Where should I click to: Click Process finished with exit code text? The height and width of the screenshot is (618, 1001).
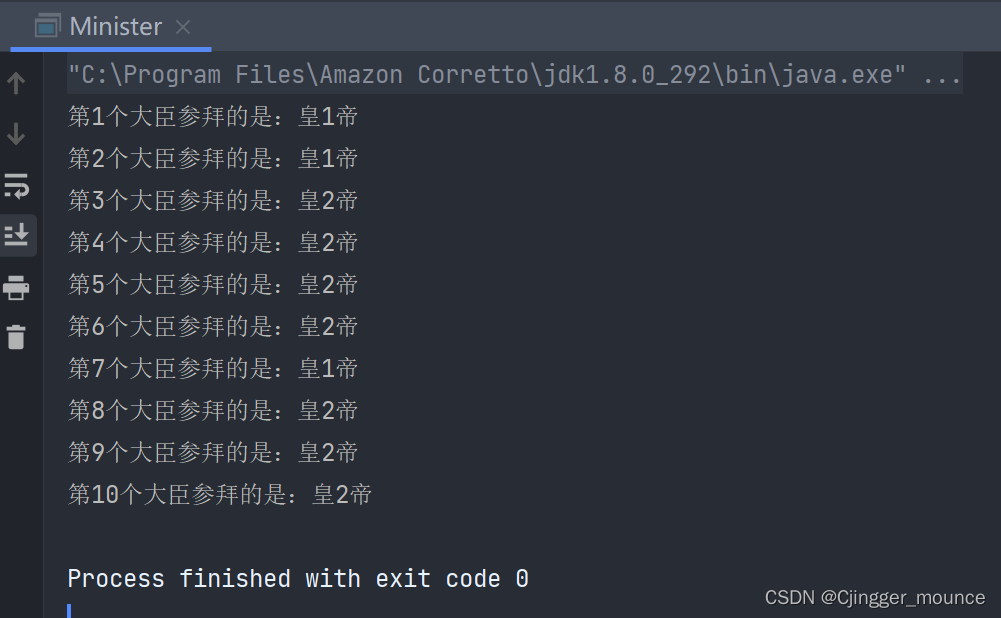coord(298,578)
